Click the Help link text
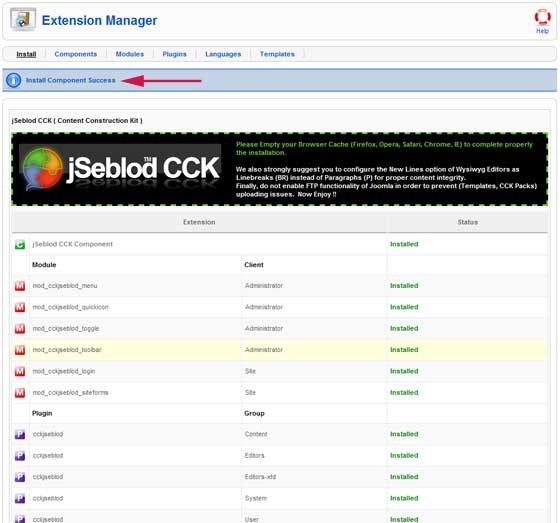The width and height of the screenshot is (560, 523). tap(542, 31)
